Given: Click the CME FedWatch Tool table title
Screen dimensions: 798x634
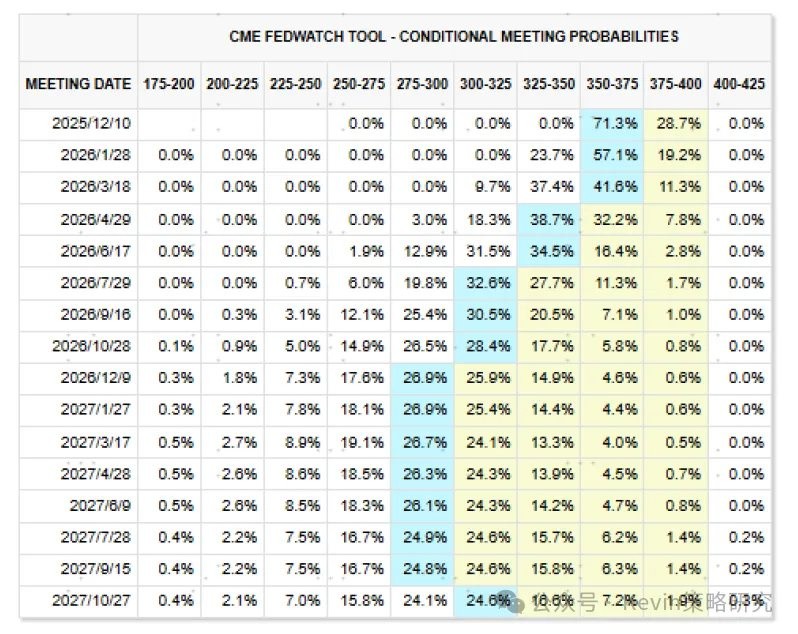Looking at the screenshot, I should click(x=453, y=36).
